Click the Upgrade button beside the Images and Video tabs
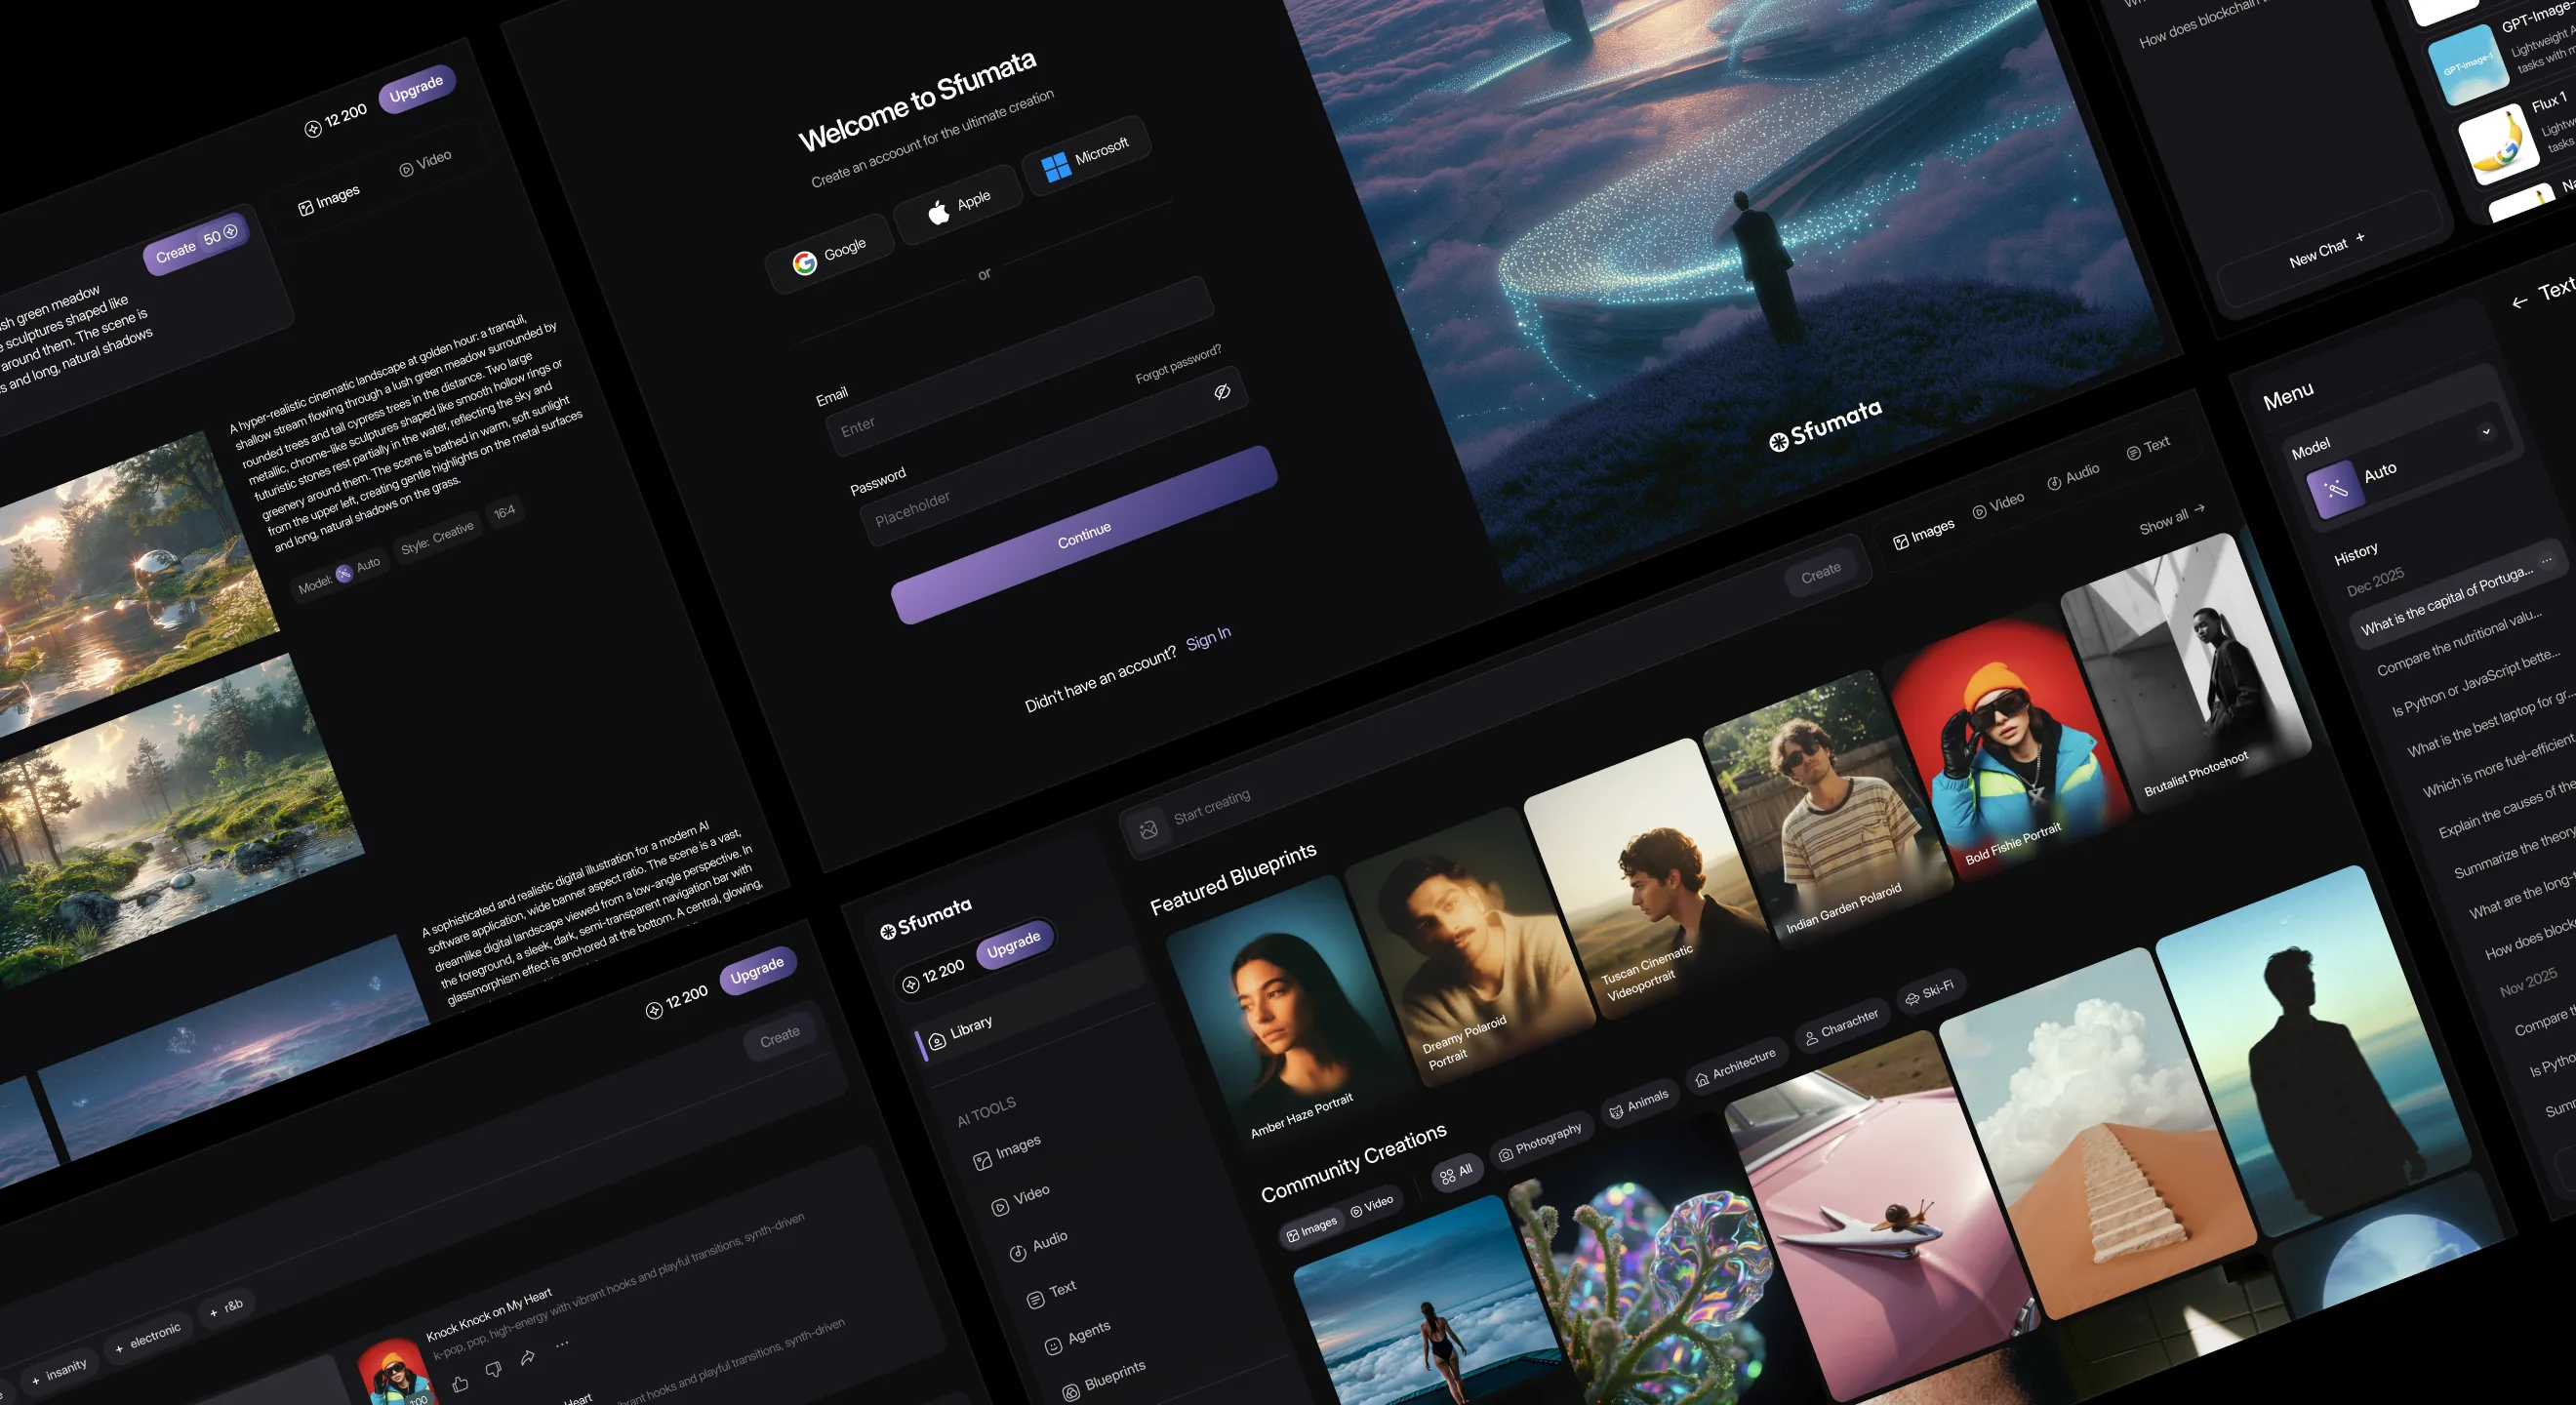This screenshot has height=1405, width=2576. coord(417,89)
